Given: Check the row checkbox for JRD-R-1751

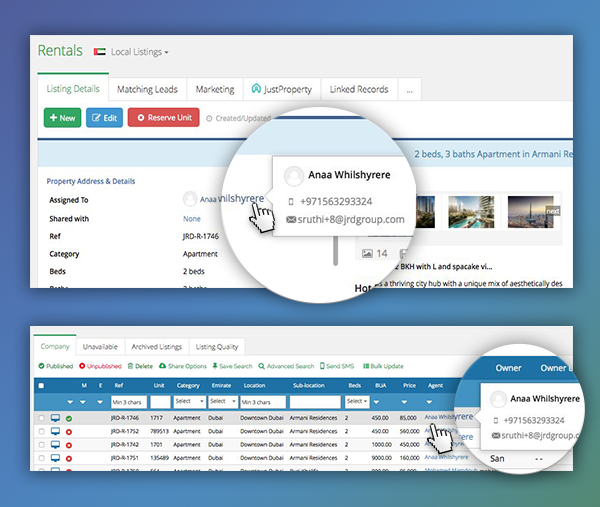Looking at the screenshot, I should pos(42,458).
